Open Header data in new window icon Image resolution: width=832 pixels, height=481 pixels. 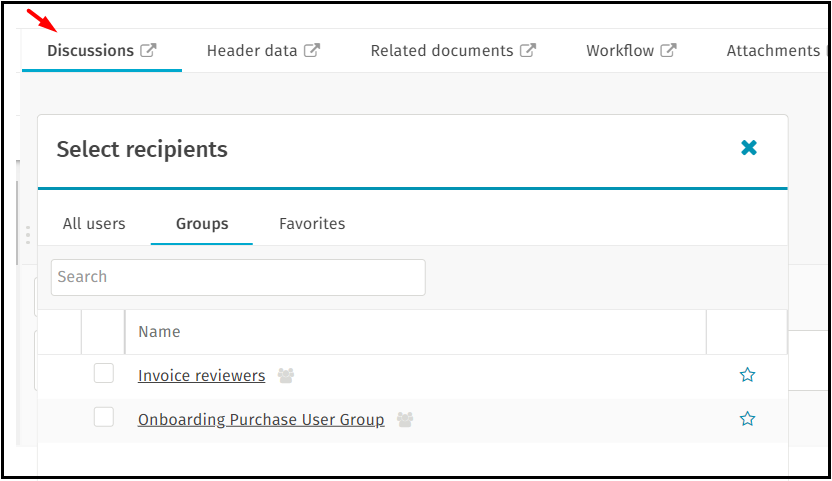(312, 51)
